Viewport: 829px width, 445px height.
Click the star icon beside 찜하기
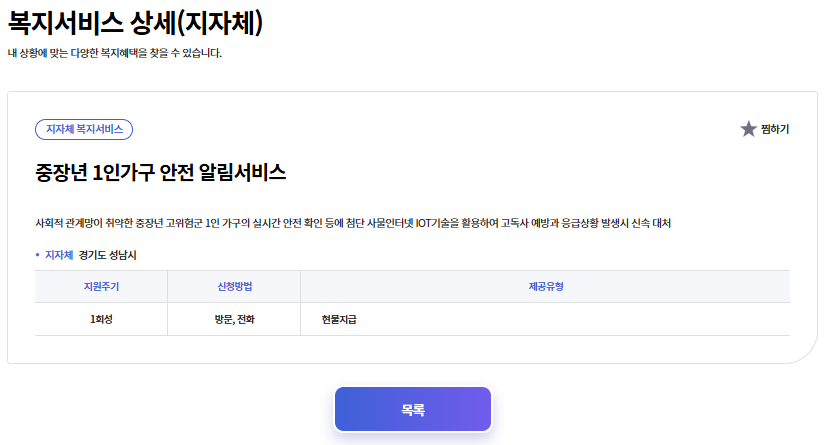click(748, 129)
